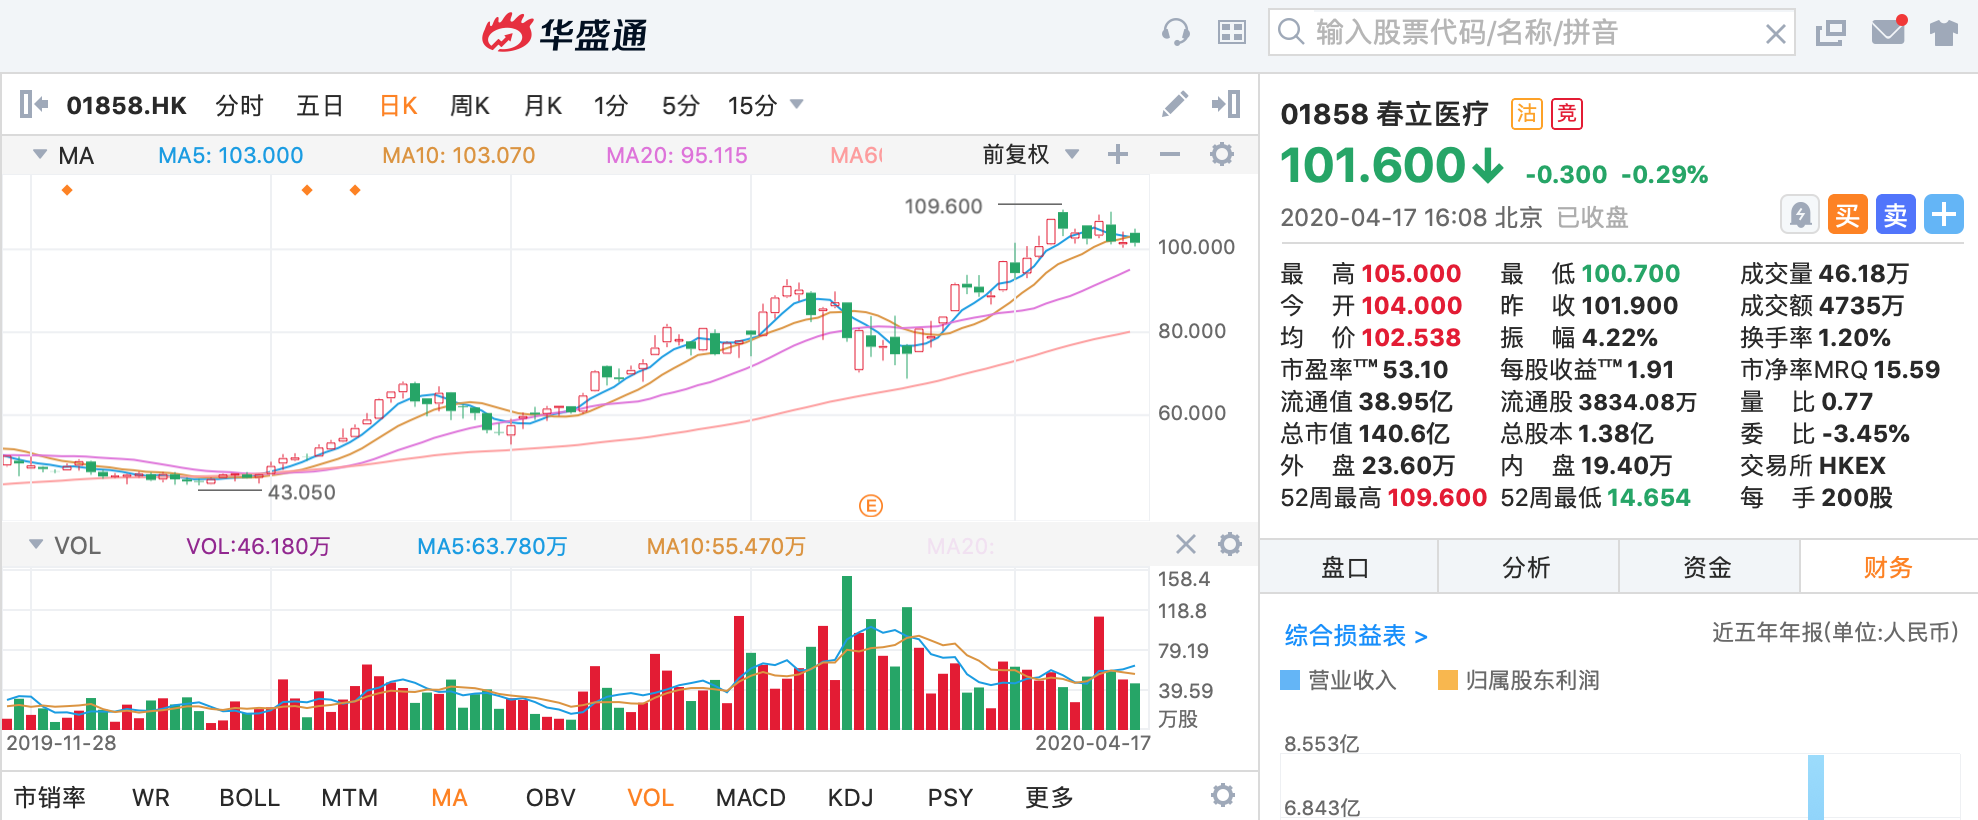Open the 资金 tab
The height and width of the screenshot is (820, 1978).
pyautogui.click(x=1707, y=568)
